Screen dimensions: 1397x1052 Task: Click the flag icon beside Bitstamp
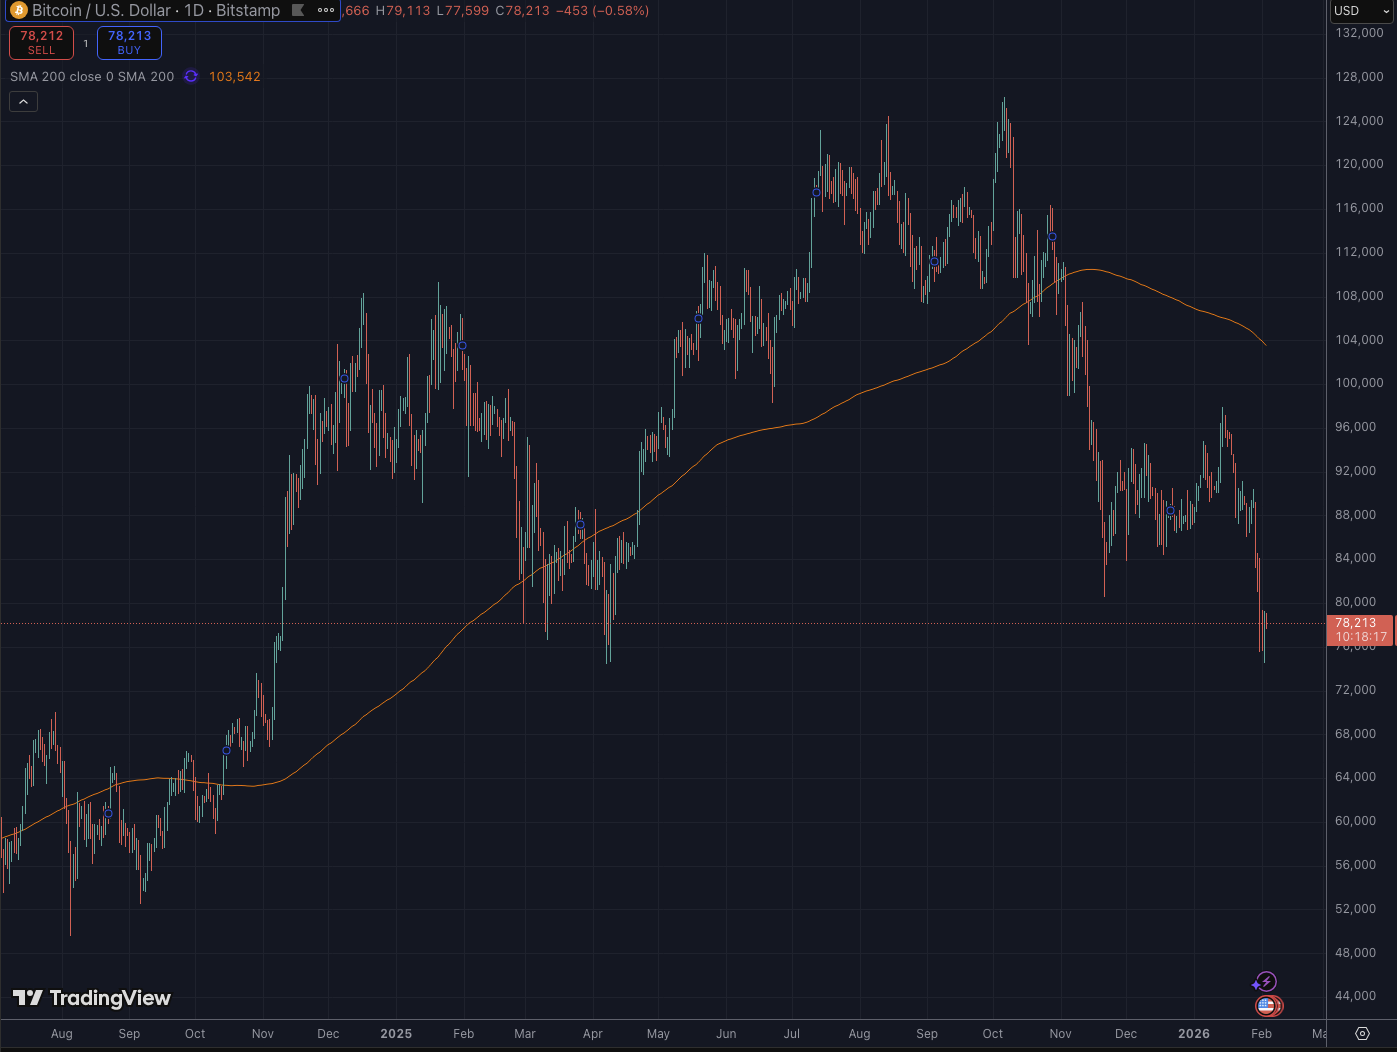pos(298,11)
